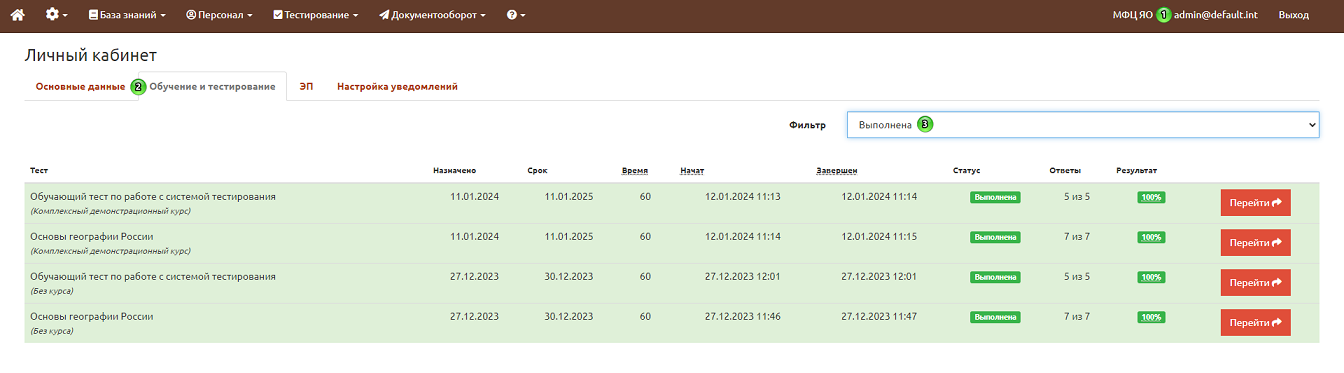Click Перейти for test started 12.01.2024 11:13
Screen dimensions: 1344x373
[x=1255, y=203]
